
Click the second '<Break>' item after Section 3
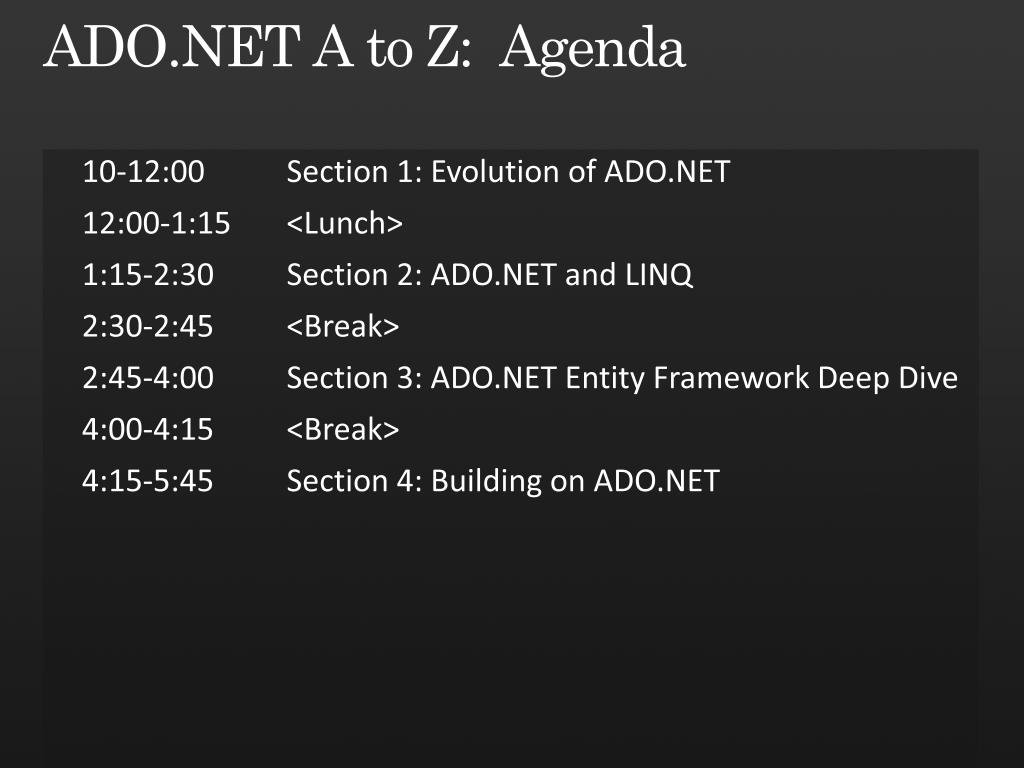pyautogui.click(x=343, y=430)
